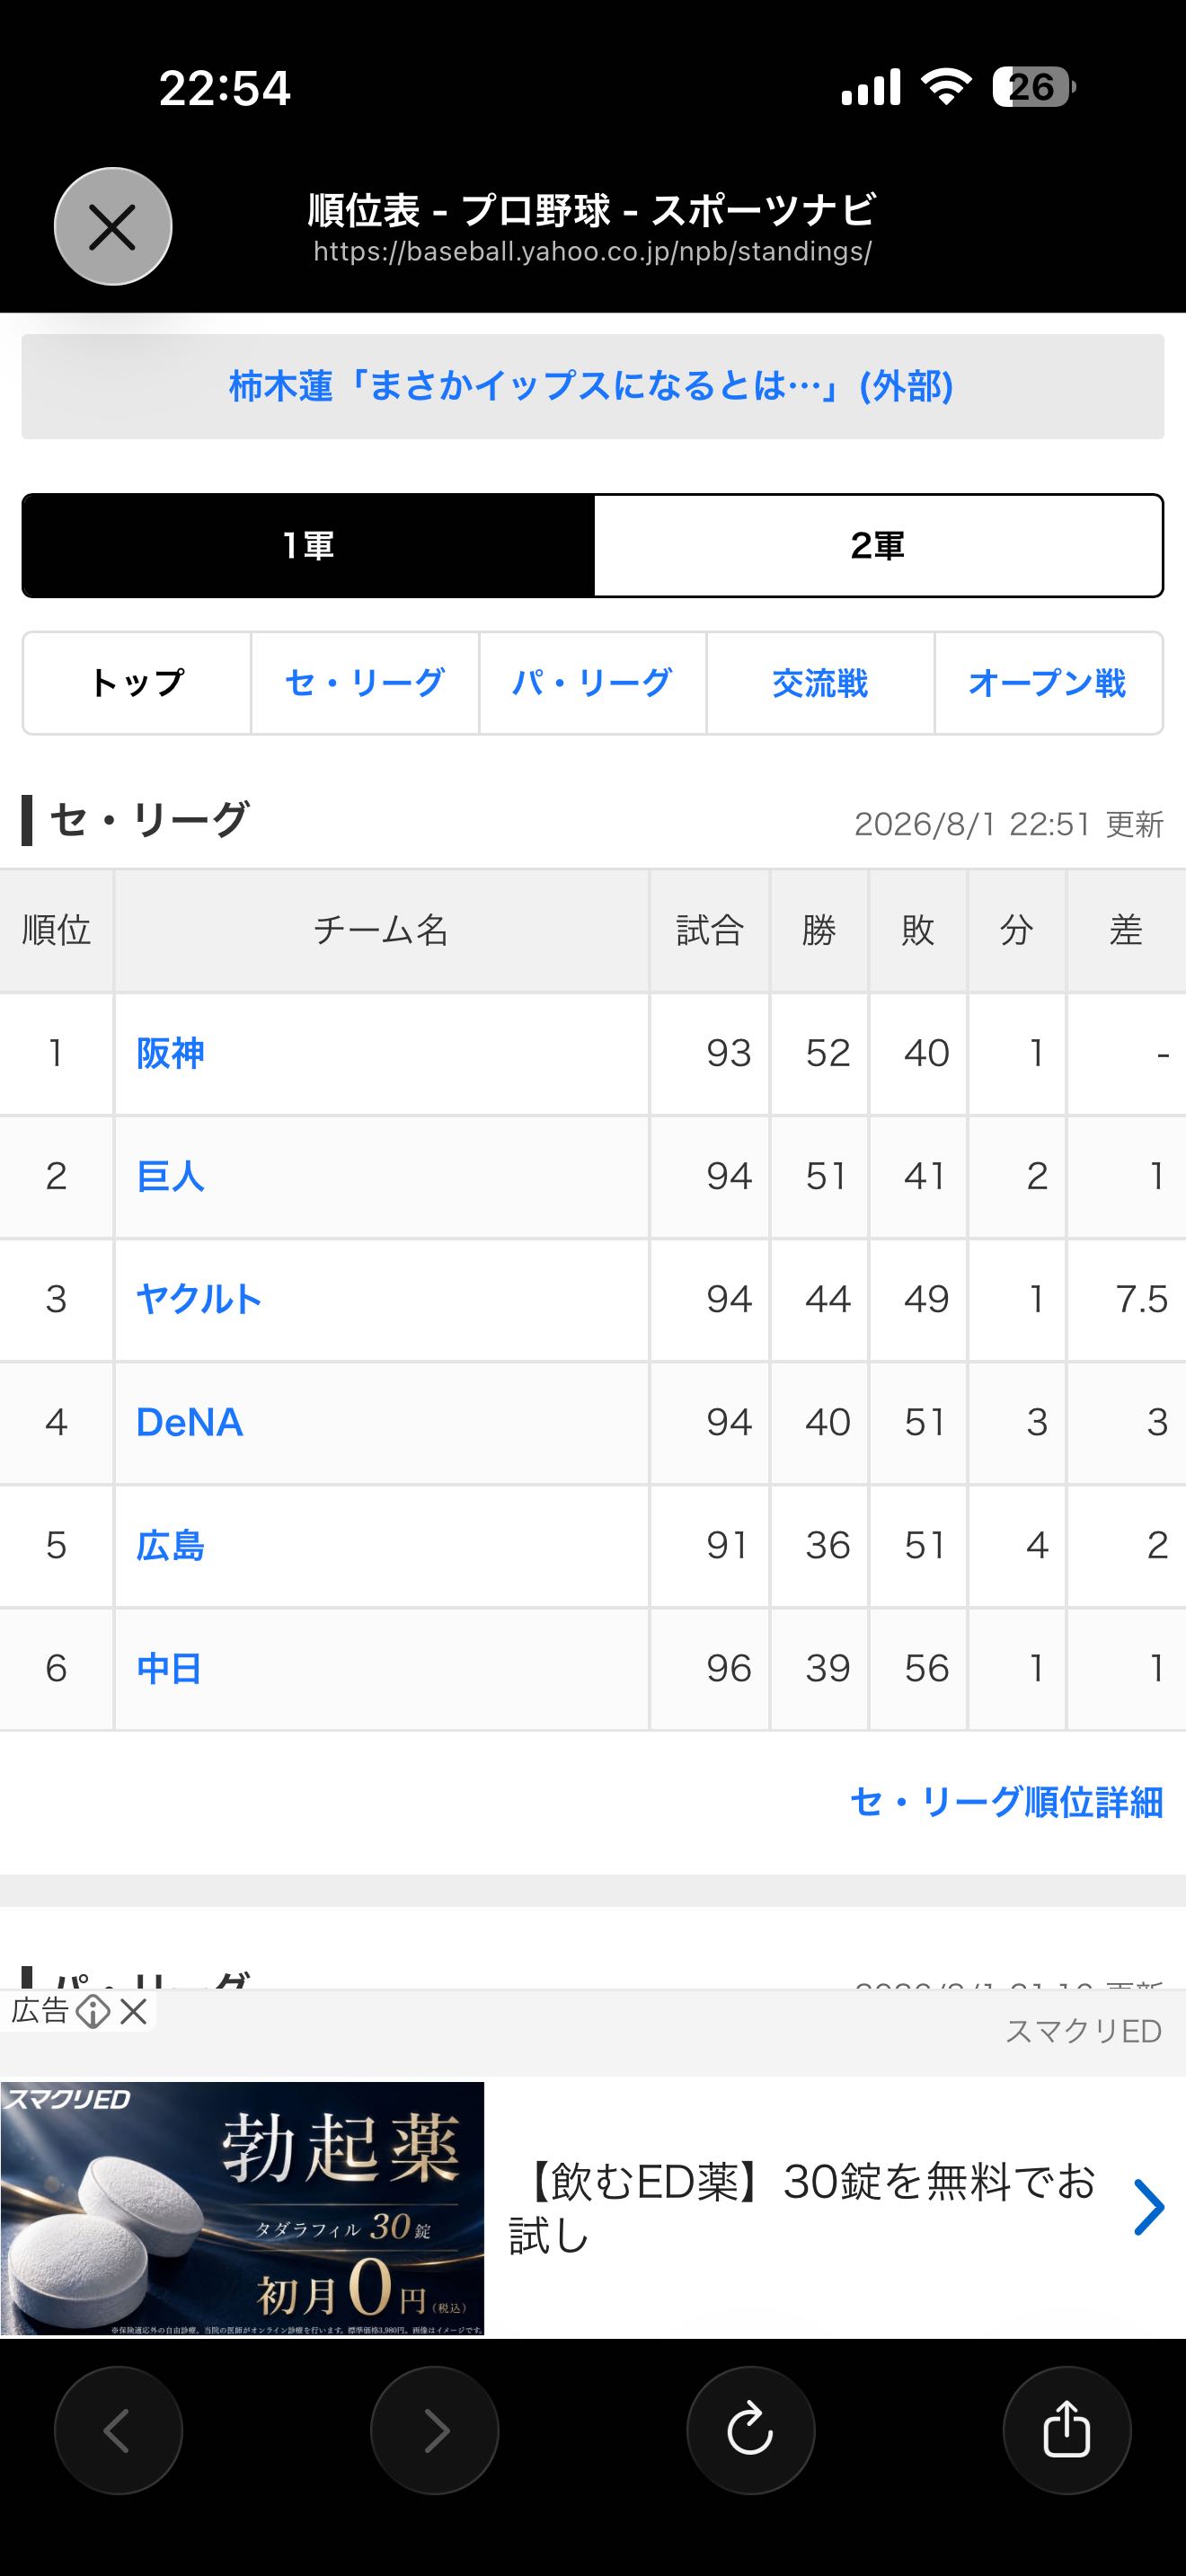The width and height of the screenshot is (1186, 2576).
Task: Dismiss the ad with its X icon
Action: [x=133, y=2011]
